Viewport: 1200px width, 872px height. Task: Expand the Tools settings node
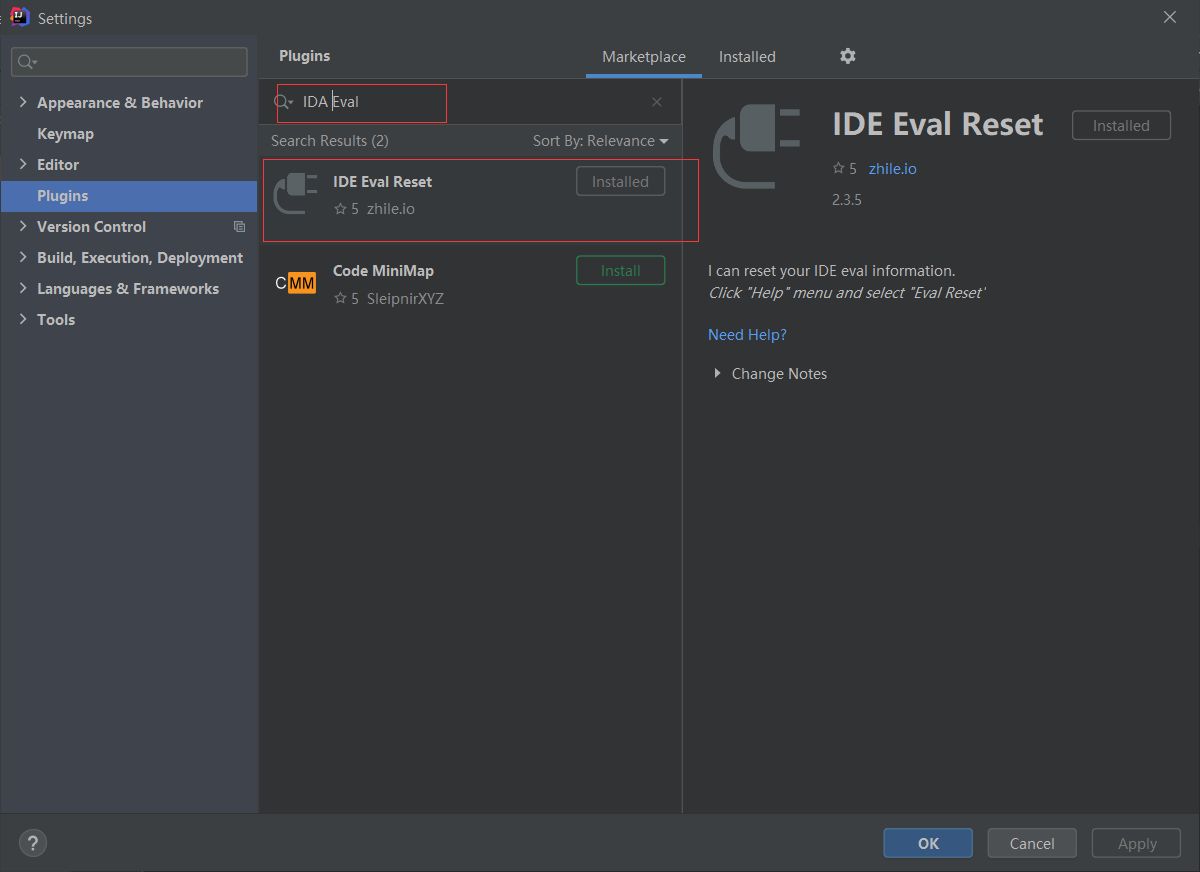[23, 319]
